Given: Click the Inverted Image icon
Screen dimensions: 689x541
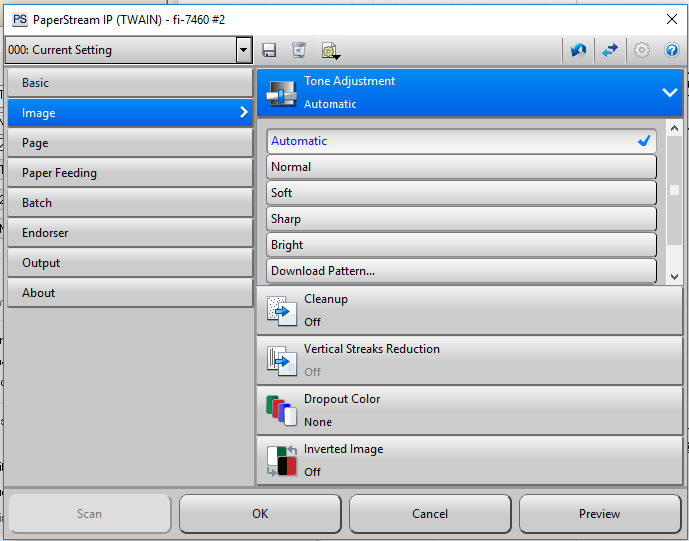Looking at the screenshot, I should (279, 460).
